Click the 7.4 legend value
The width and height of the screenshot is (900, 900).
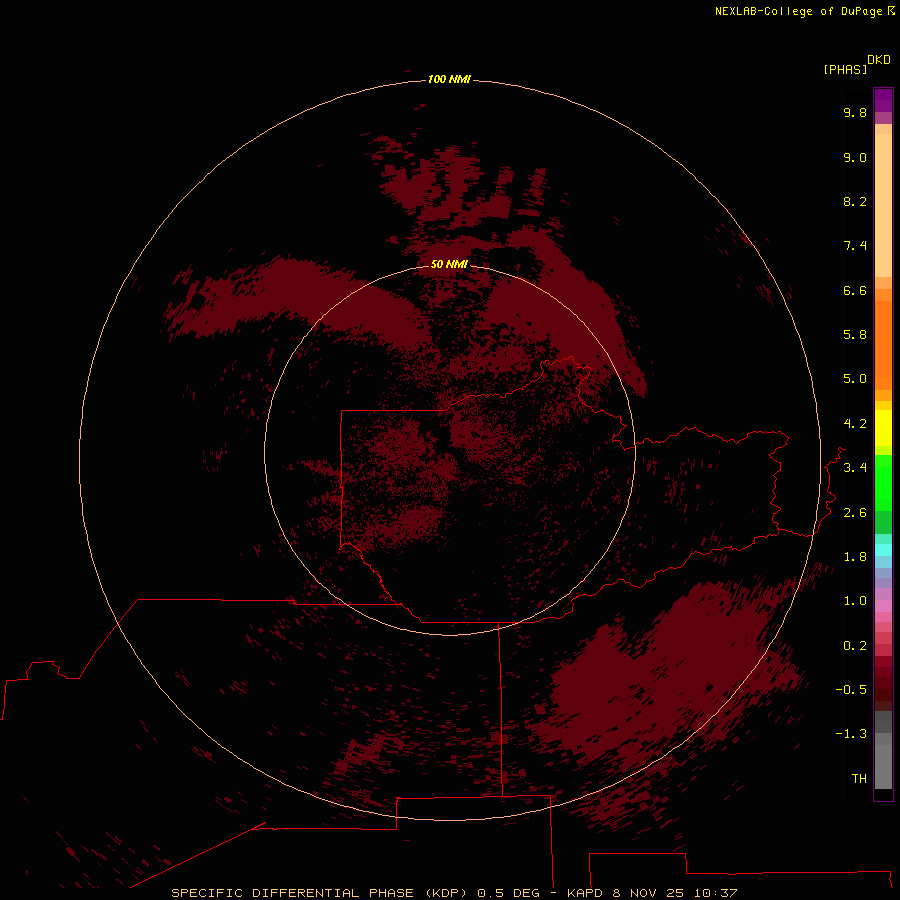[x=855, y=246]
